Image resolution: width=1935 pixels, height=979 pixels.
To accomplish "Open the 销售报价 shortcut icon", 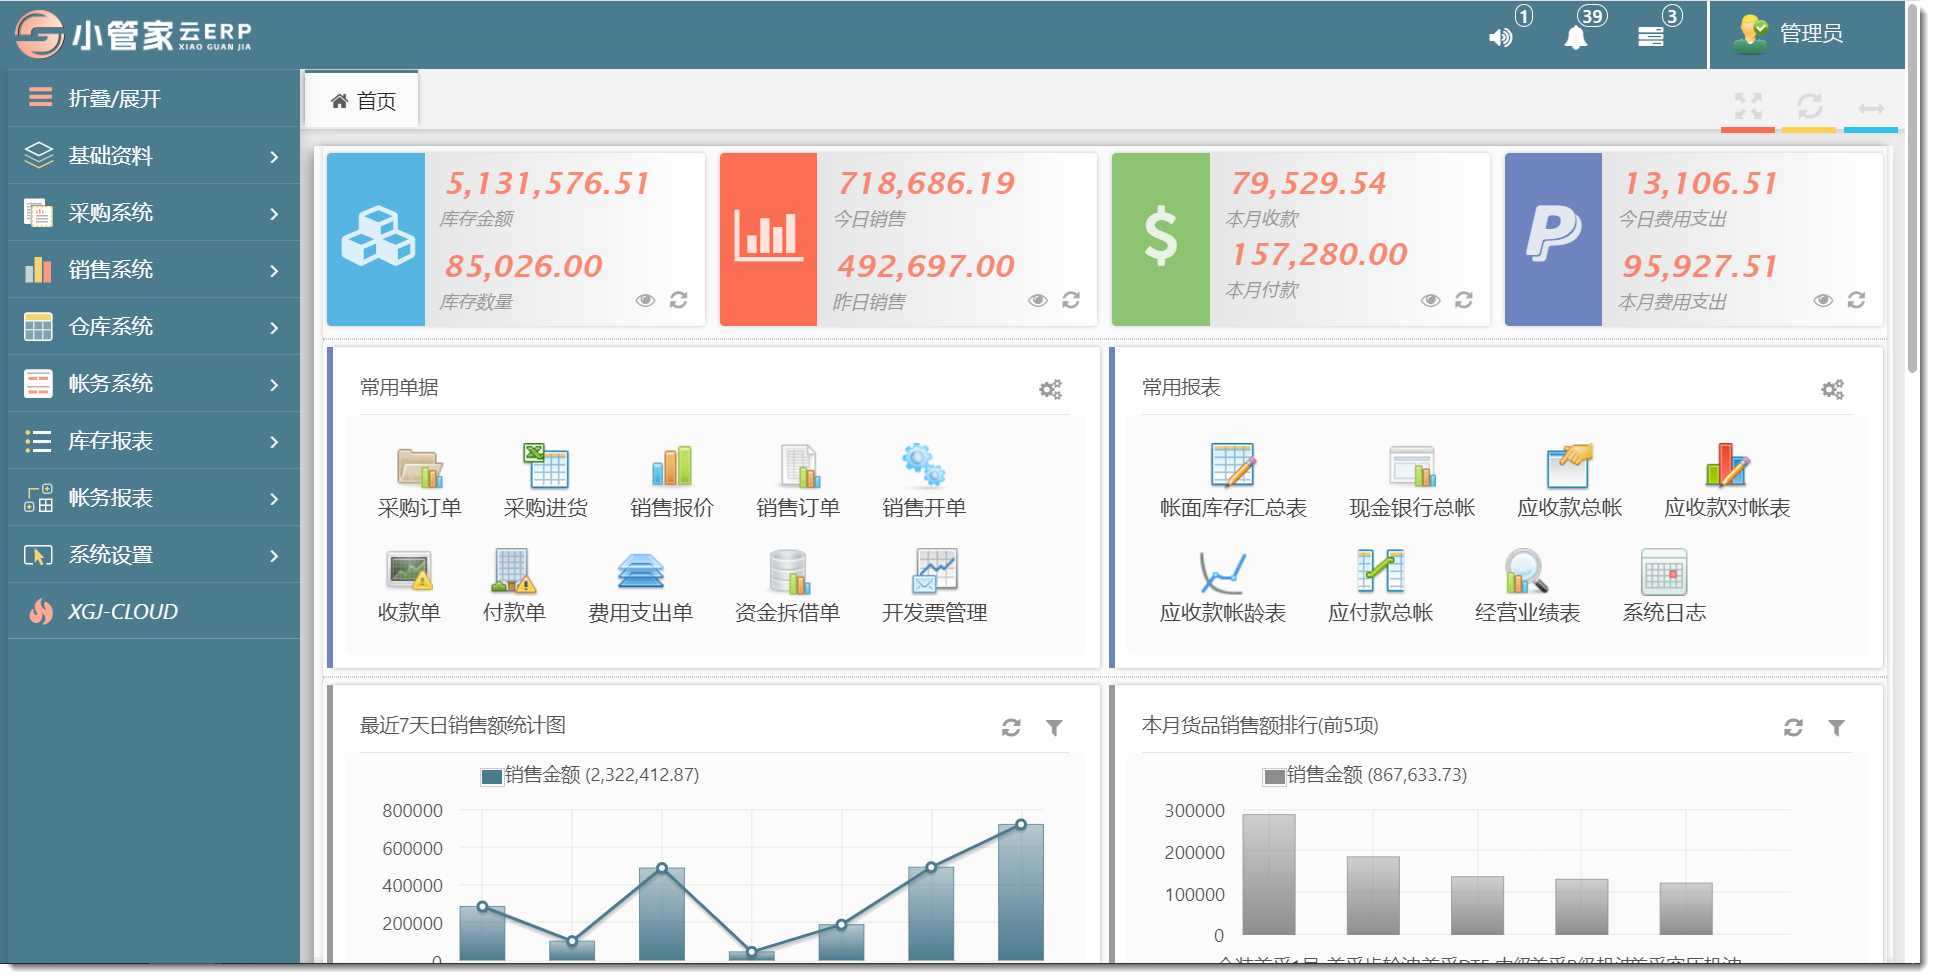I will tap(671, 467).
